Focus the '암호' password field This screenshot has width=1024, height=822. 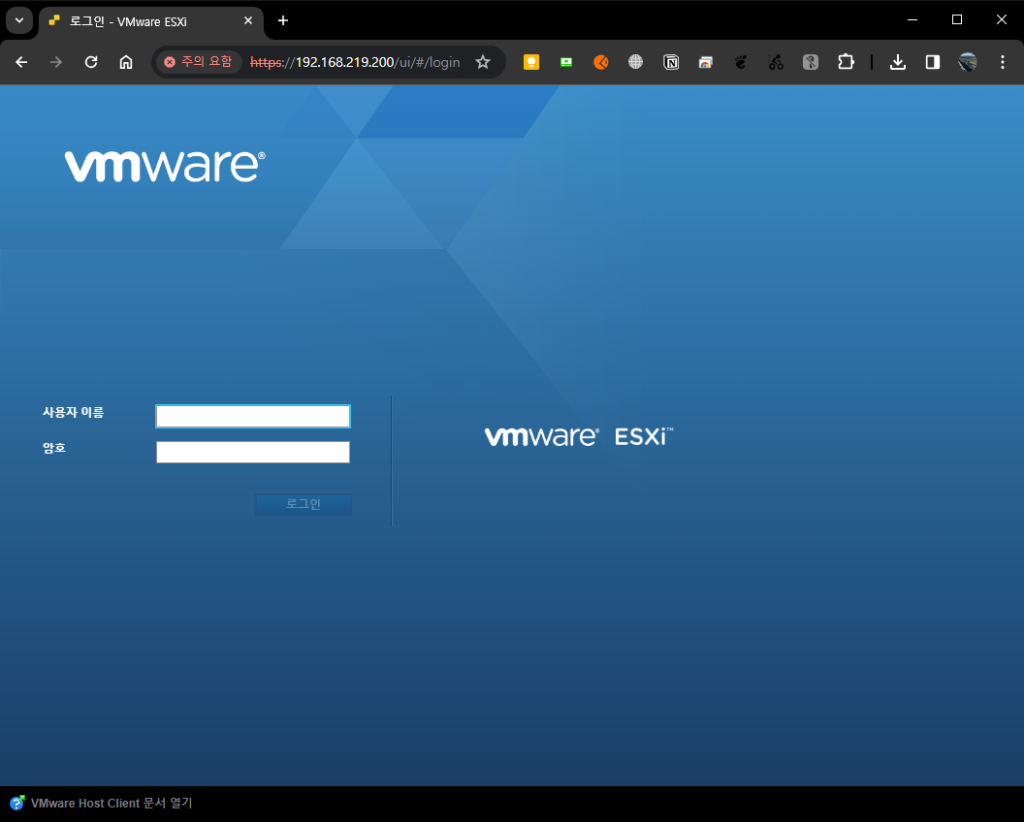coord(253,452)
